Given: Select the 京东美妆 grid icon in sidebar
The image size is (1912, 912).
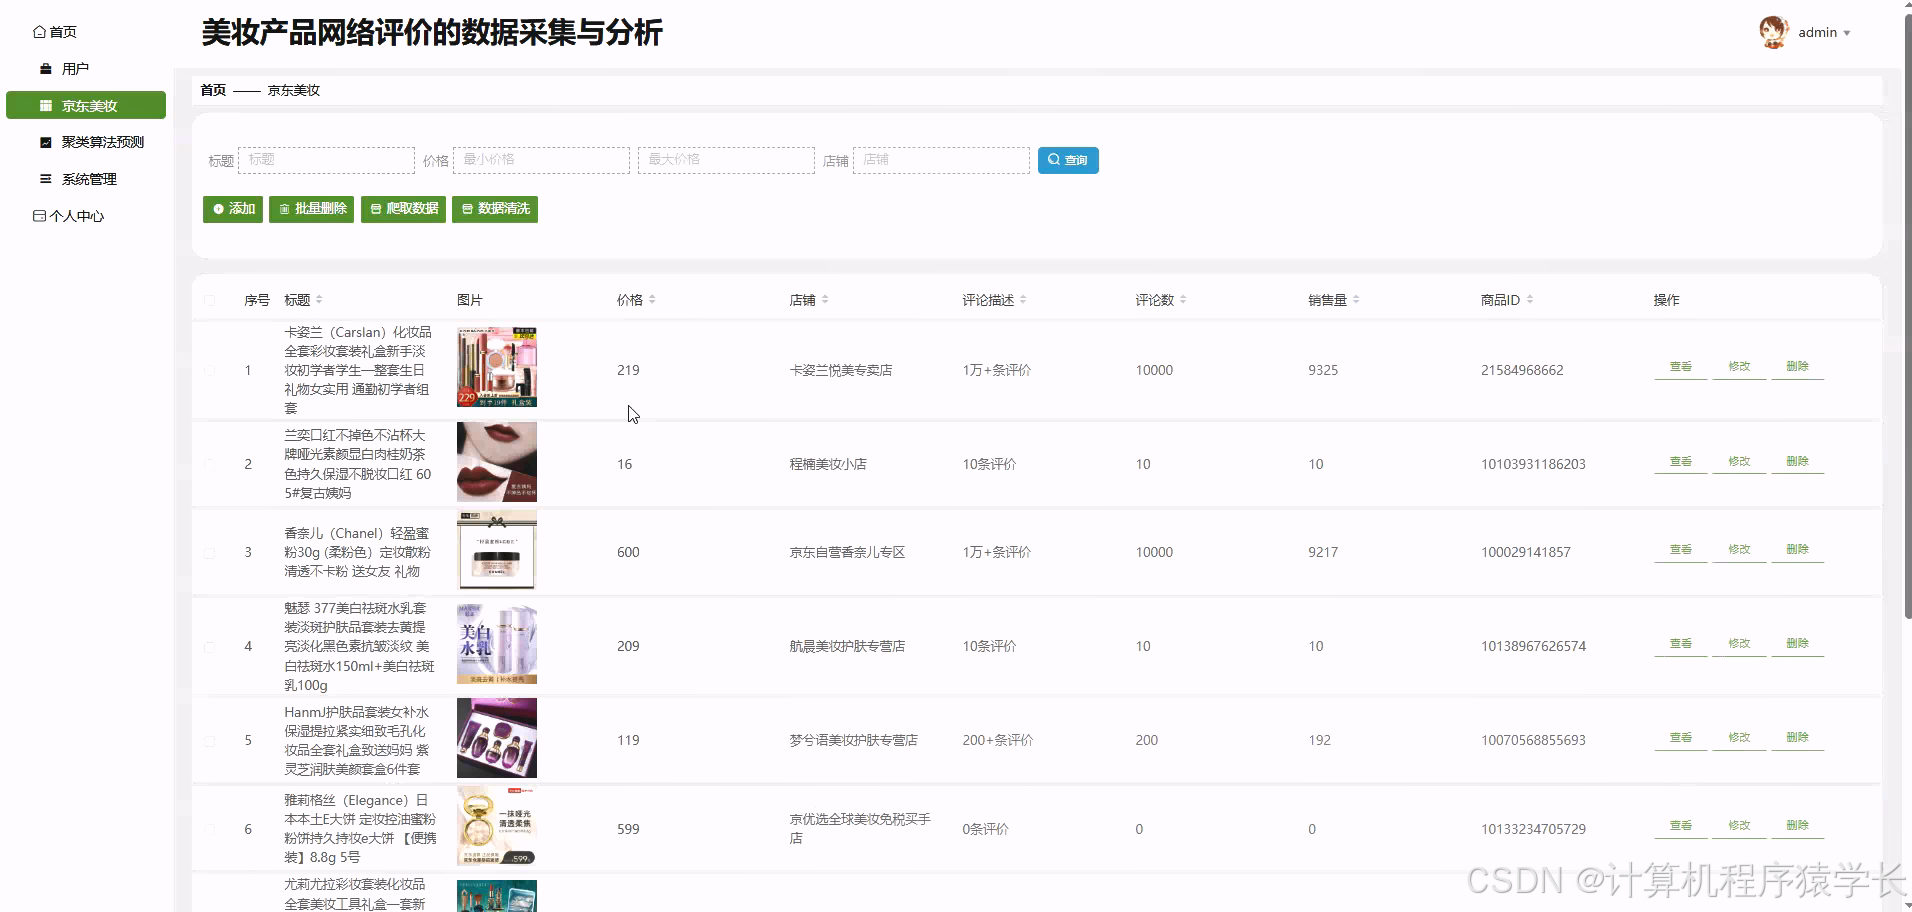Looking at the screenshot, I should pyautogui.click(x=44, y=105).
